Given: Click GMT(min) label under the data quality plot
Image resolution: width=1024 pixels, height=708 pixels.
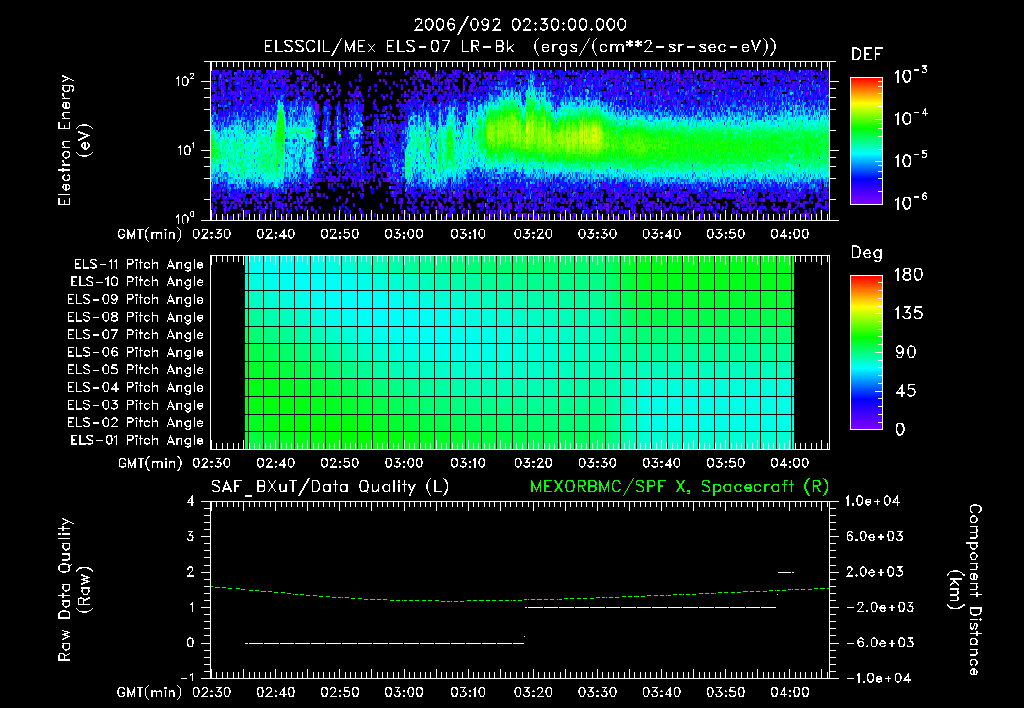Looking at the screenshot, I should (x=150, y=692).
